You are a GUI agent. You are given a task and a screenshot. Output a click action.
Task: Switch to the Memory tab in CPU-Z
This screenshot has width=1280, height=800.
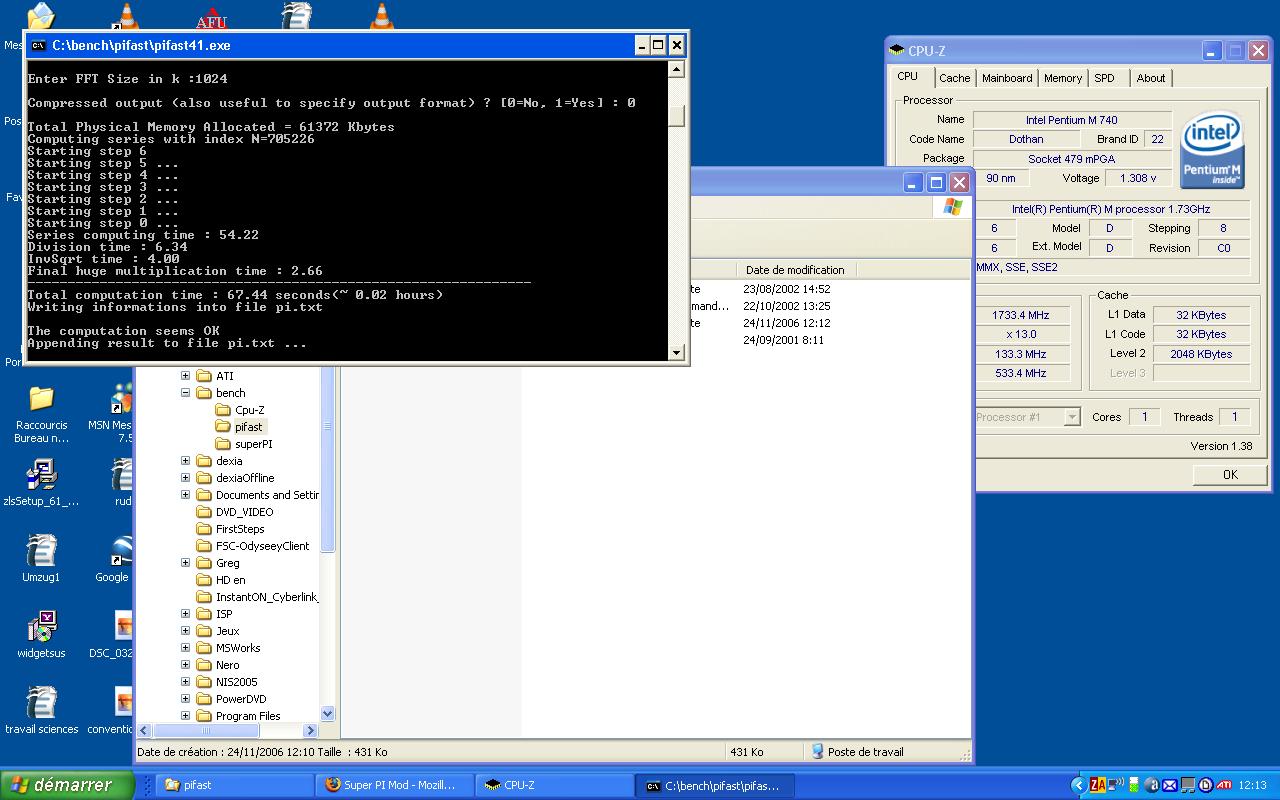click(x=1062, y=78)
